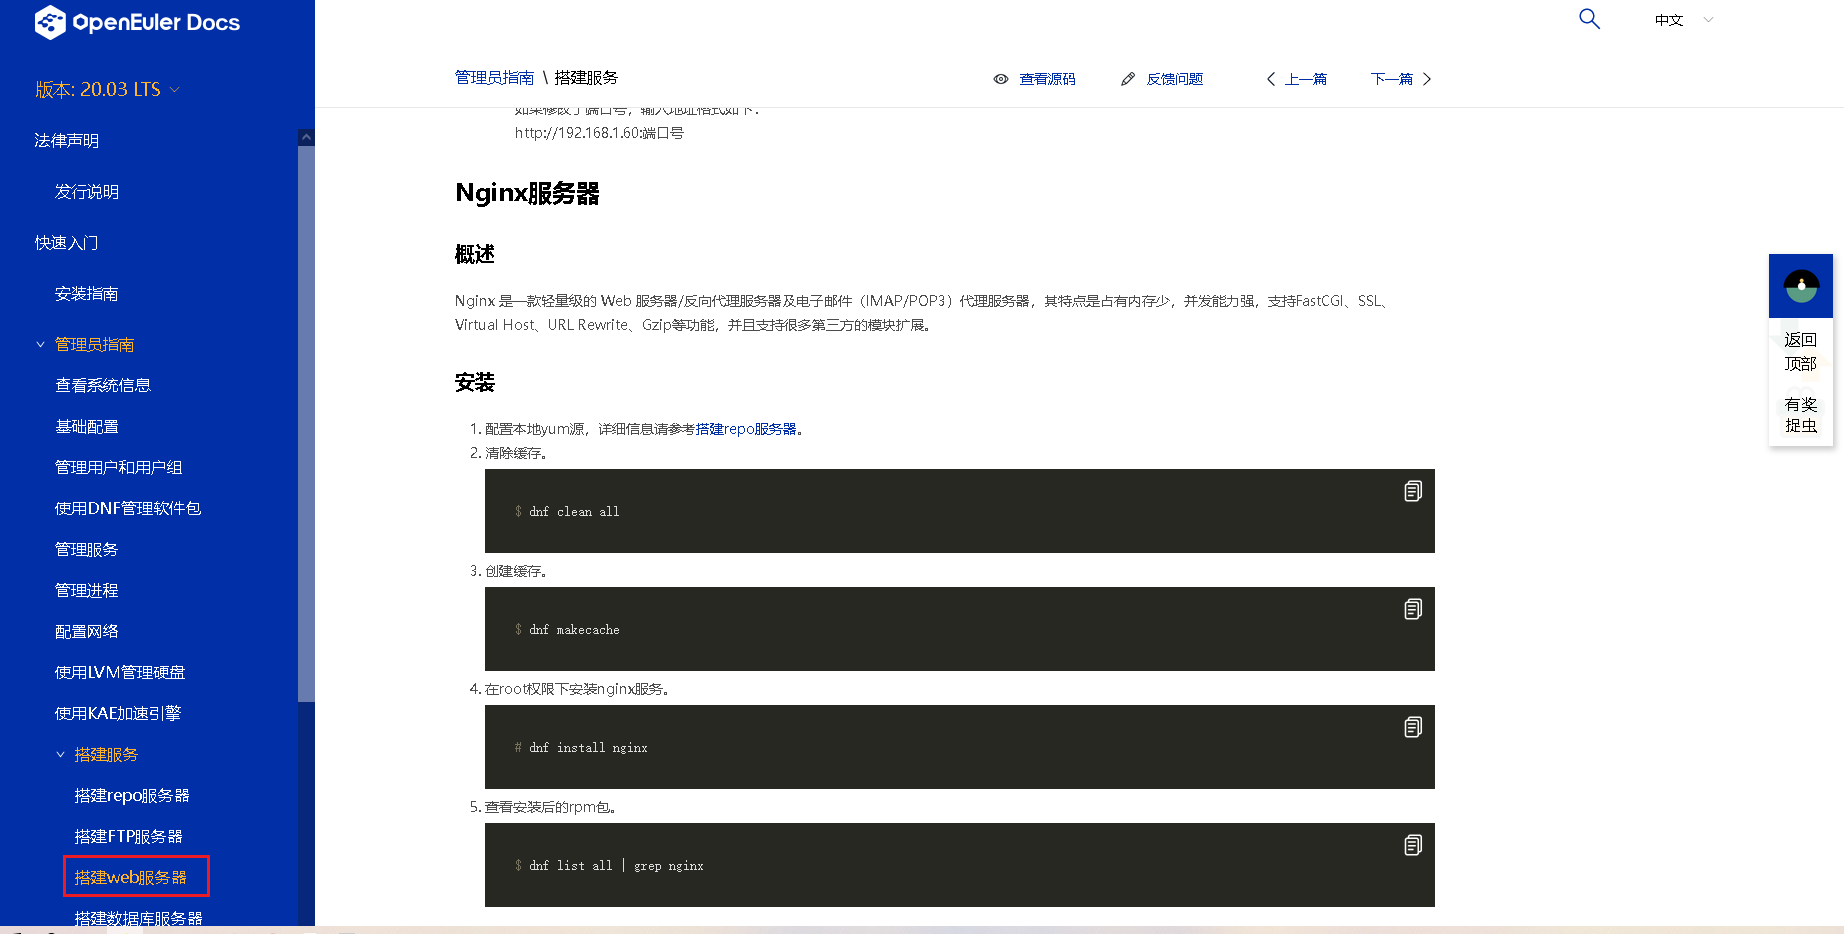Click the 有奖捉虫 button
Screen dimensions: 1844x934
1801,415
